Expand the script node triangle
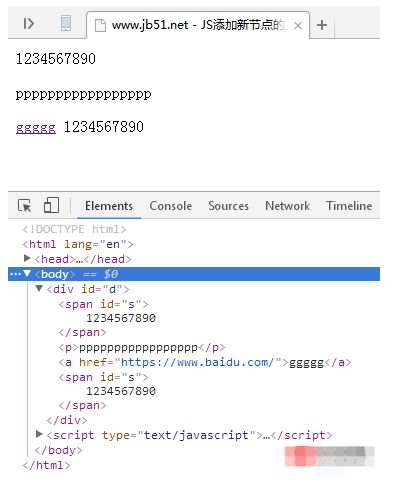This screenshot has width=403, height=481. 39,434
